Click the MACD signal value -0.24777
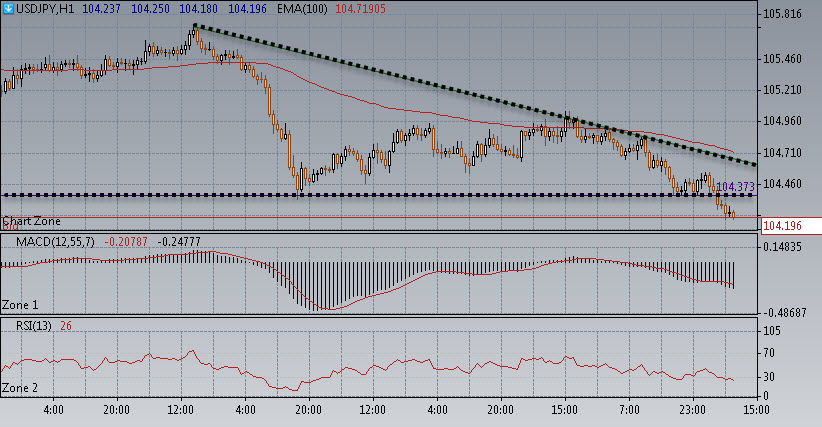Image resolution: width=822 pixels, height=427 pixels. (x=179, y=242)
